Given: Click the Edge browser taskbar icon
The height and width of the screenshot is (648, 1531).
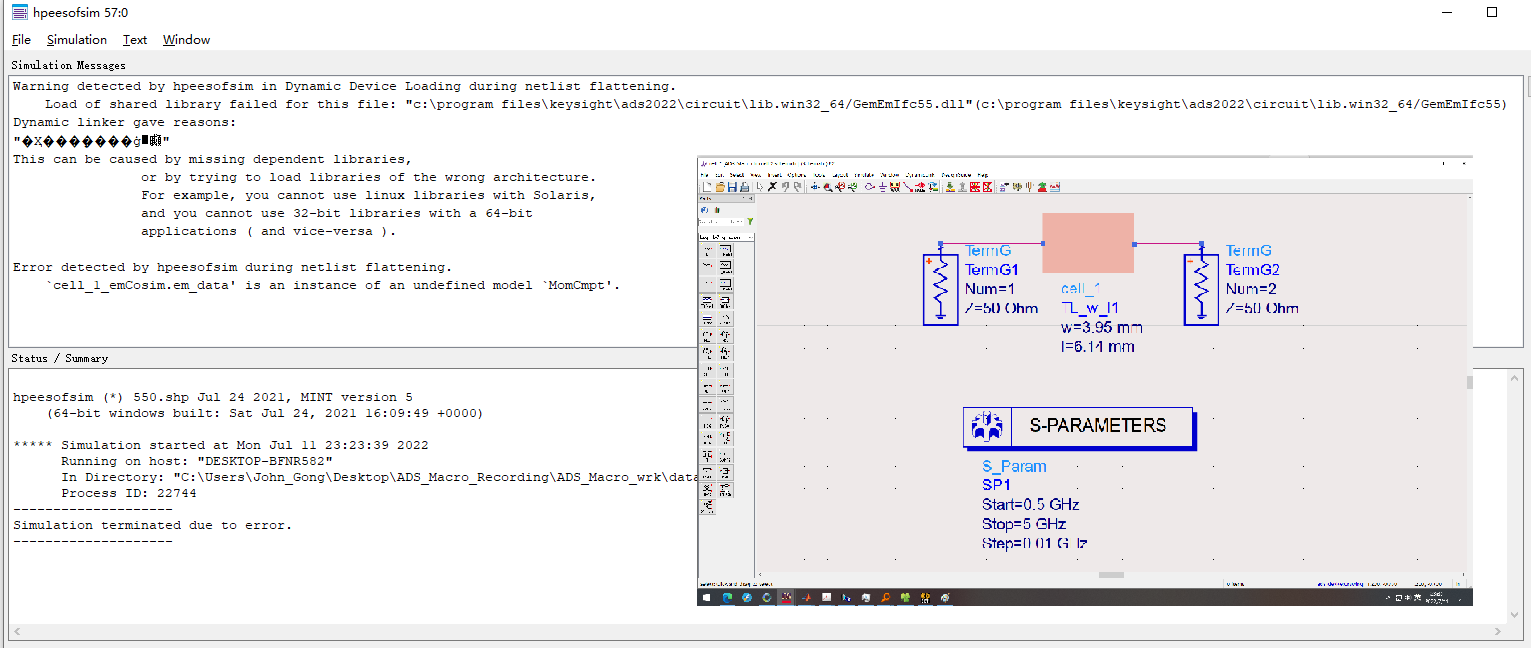Looking at the screenshot, I should click(727, 597).
